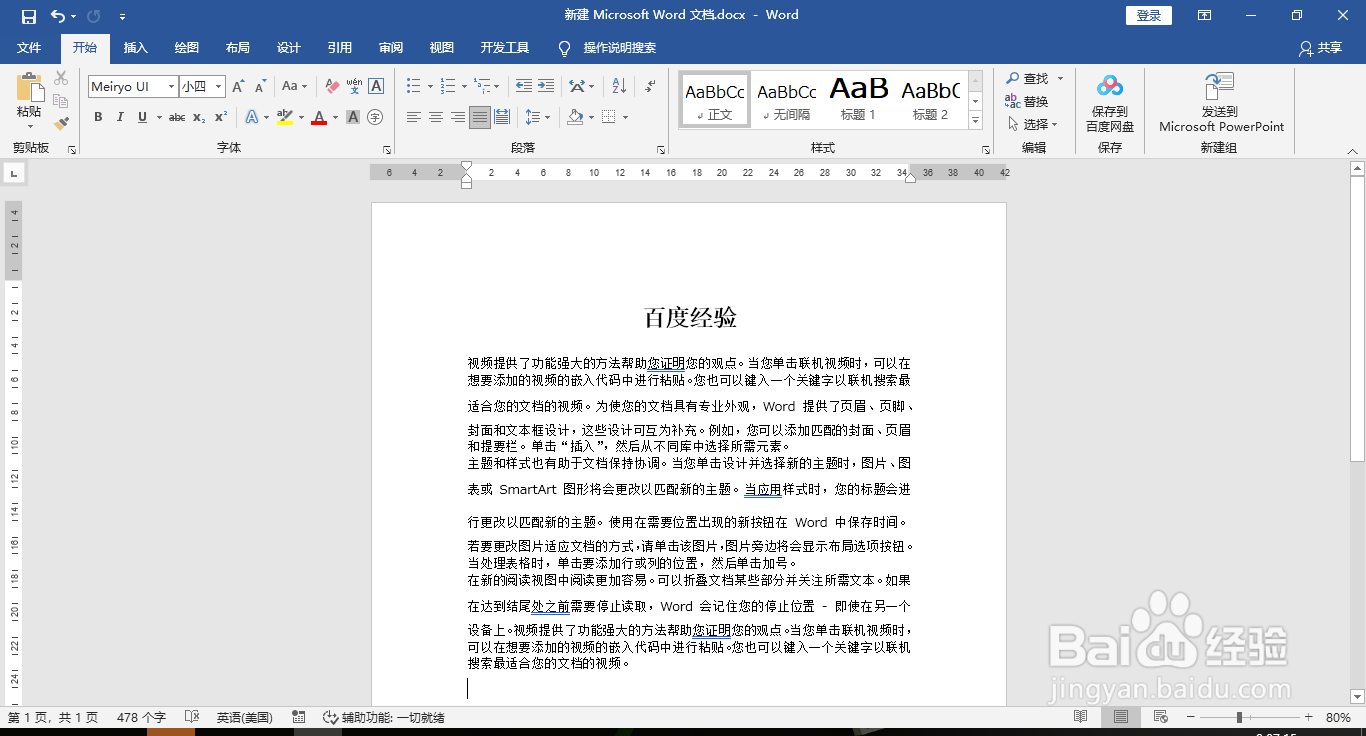
Task: Click the Replace (替换) command
Action: coord(1027,101)
